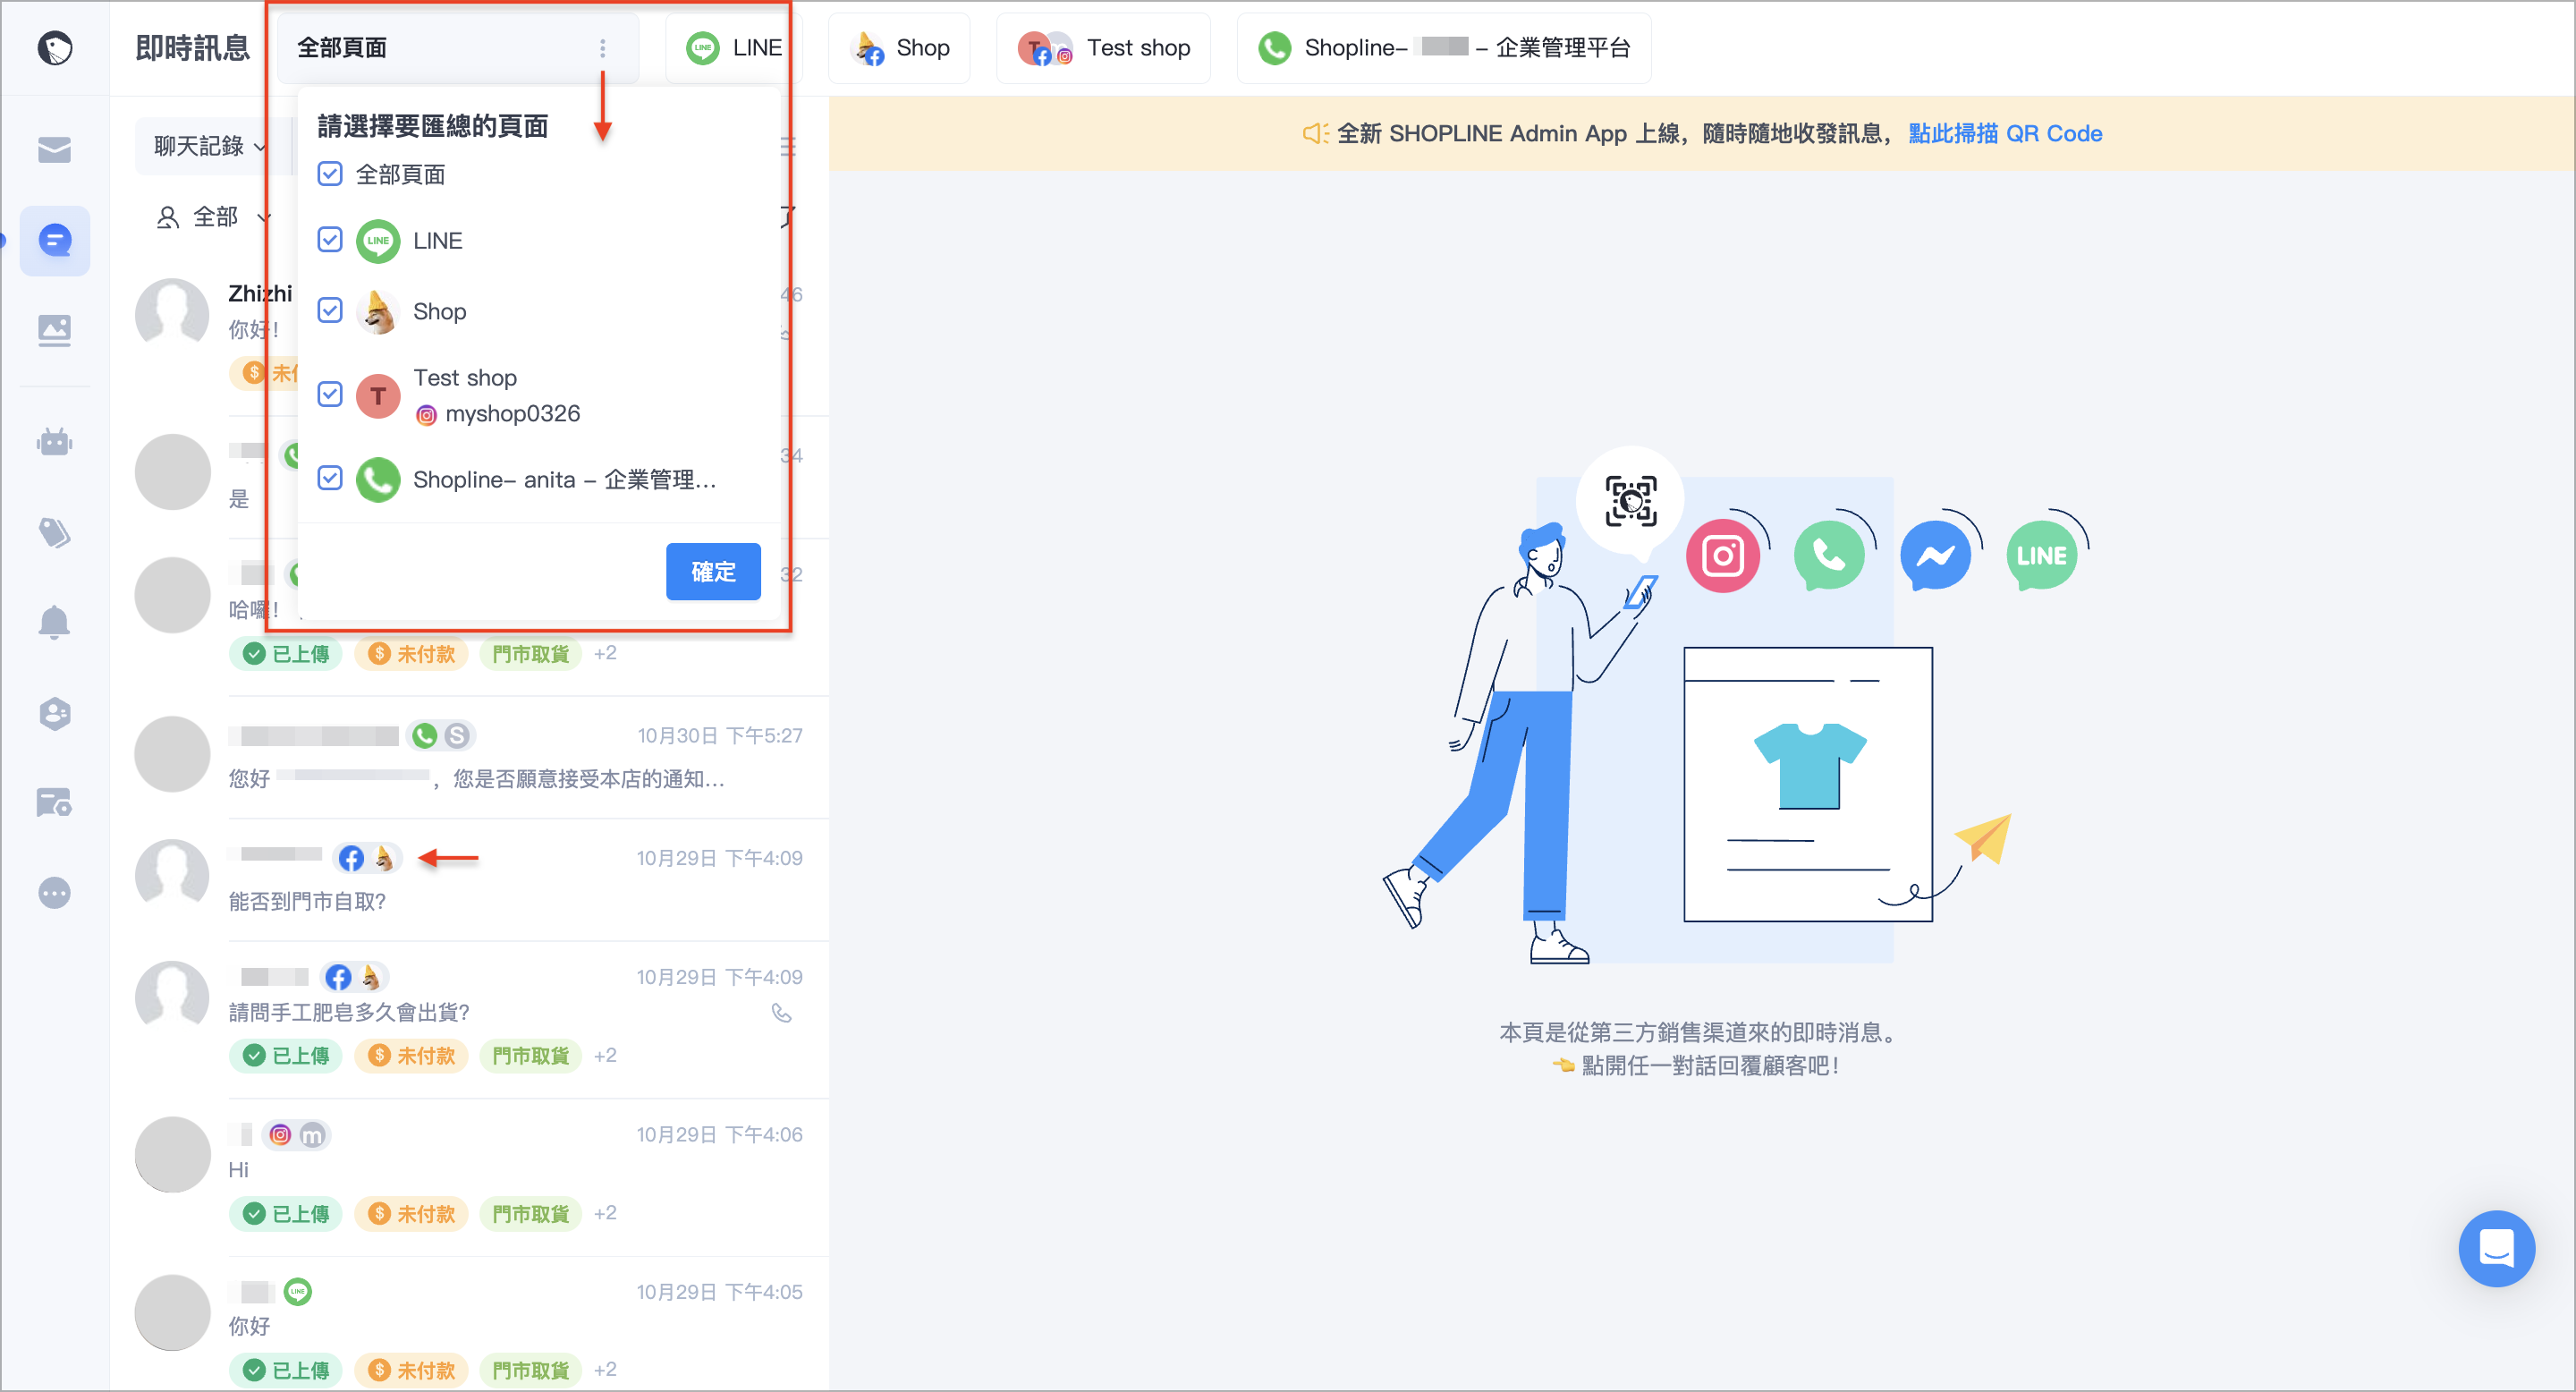Expand +2 tags on the 哈囉 conversation
The image size is (2576, 1392).
[x=605, y=653]
